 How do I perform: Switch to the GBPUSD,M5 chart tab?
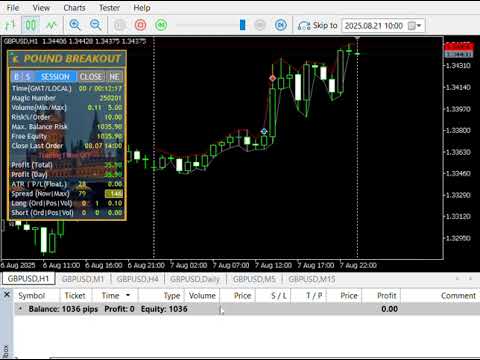click(254, 279)
